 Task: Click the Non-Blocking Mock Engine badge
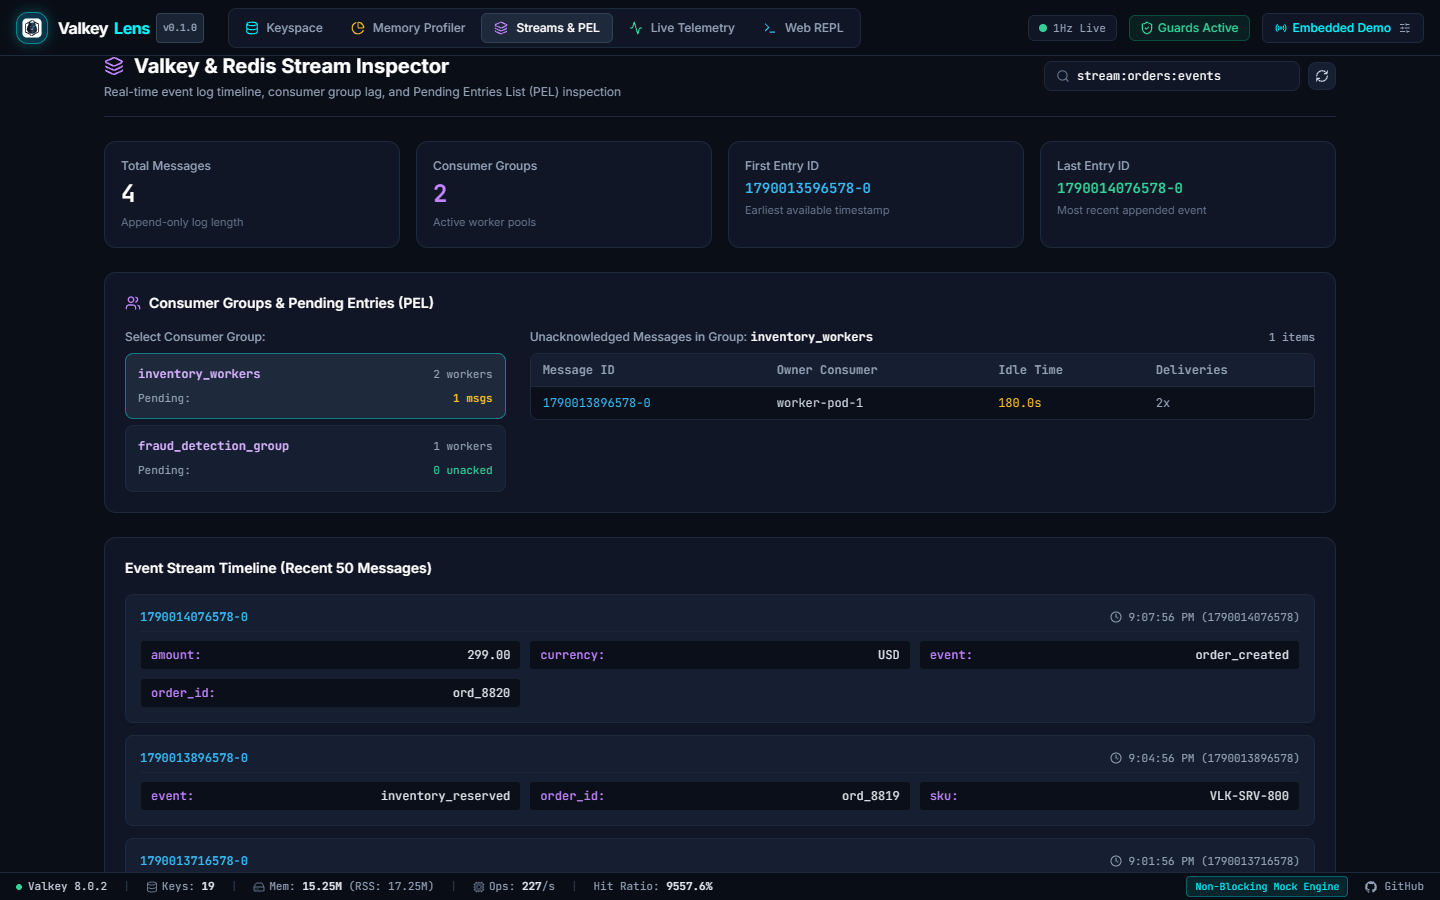tap(1267, 886)
